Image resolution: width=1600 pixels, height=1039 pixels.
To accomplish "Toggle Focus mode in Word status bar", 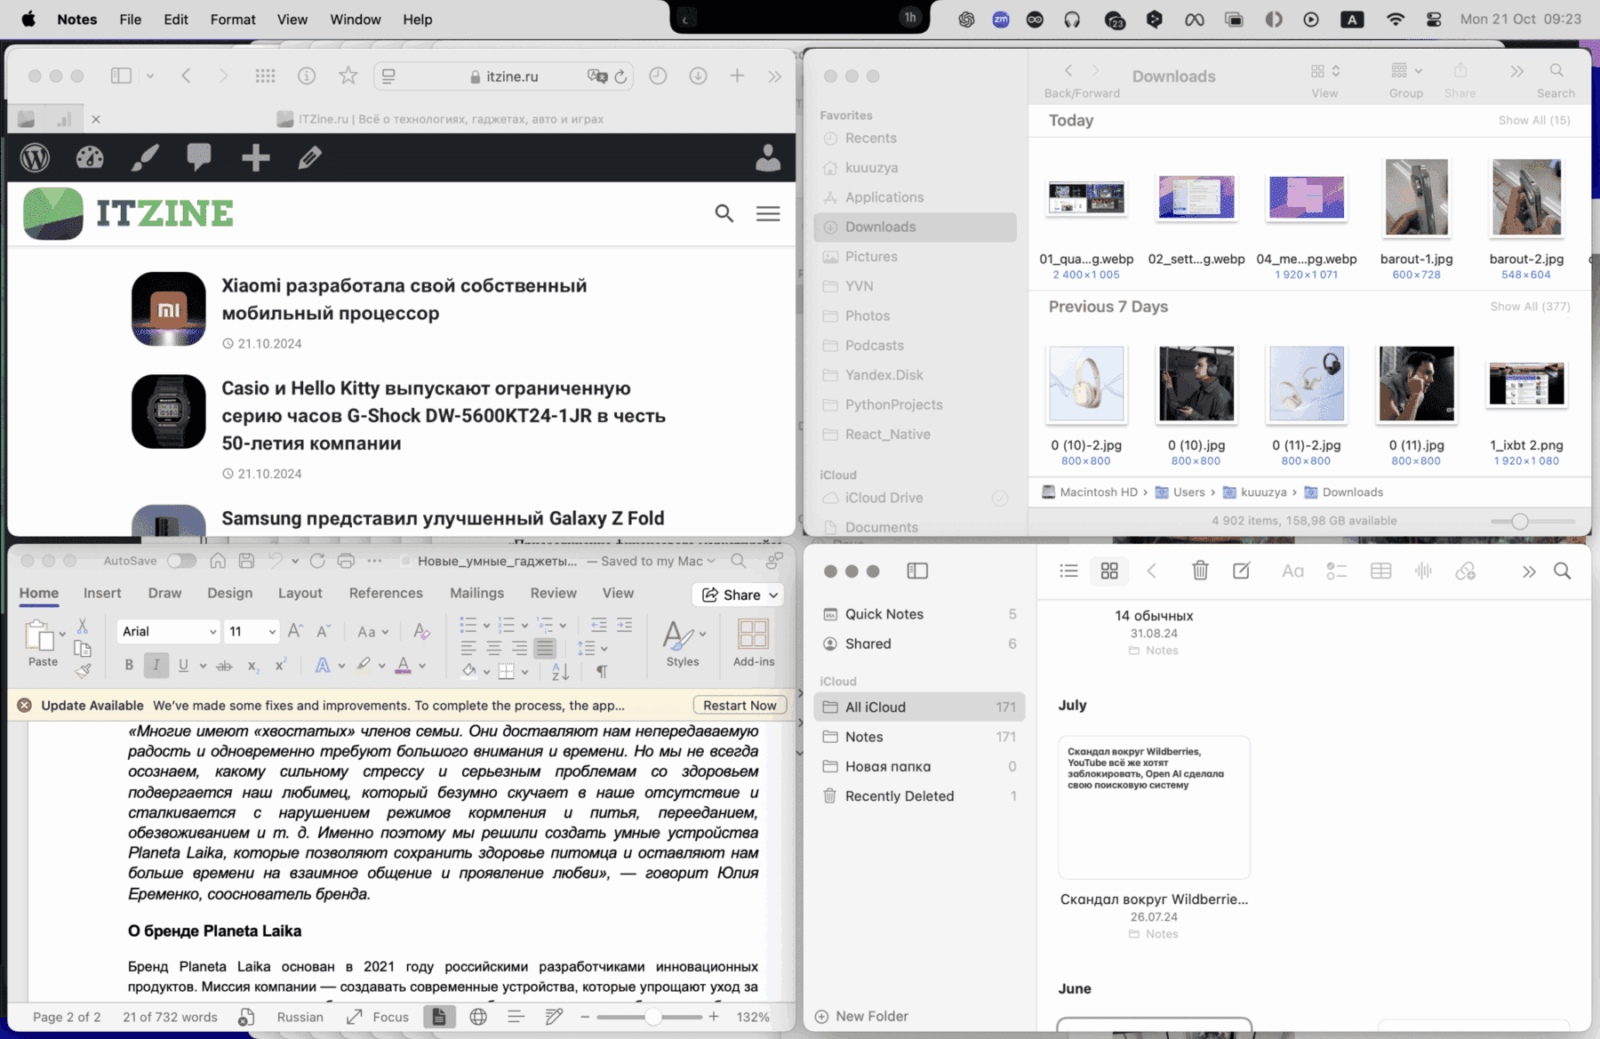I will coord(377,1017).
